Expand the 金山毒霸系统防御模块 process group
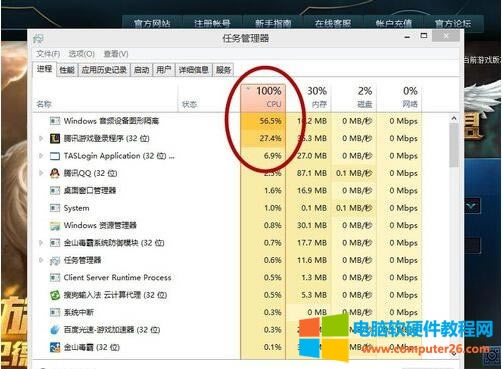The width and height of the screenshot is (503, 369). pyautogui.click(x=41, y=243)
